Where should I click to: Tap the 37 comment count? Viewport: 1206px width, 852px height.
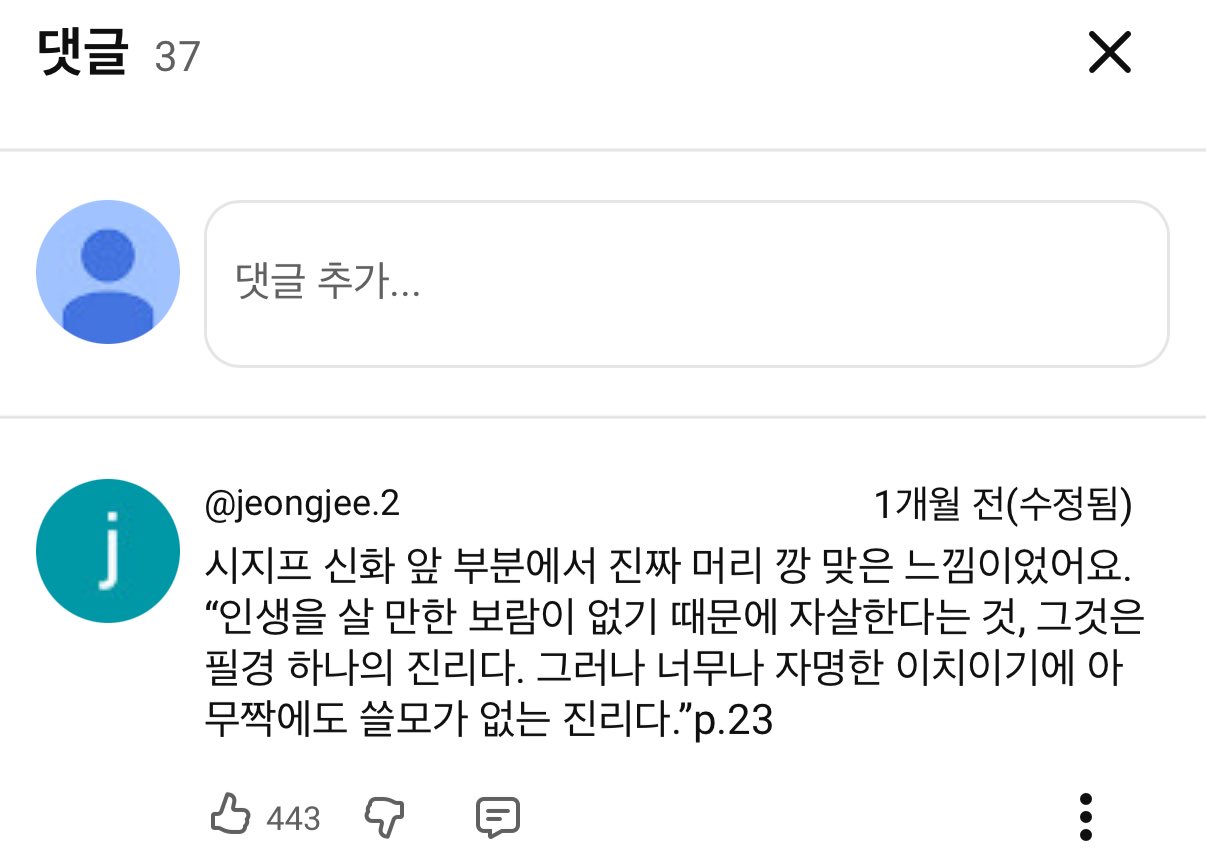(178, 57)
